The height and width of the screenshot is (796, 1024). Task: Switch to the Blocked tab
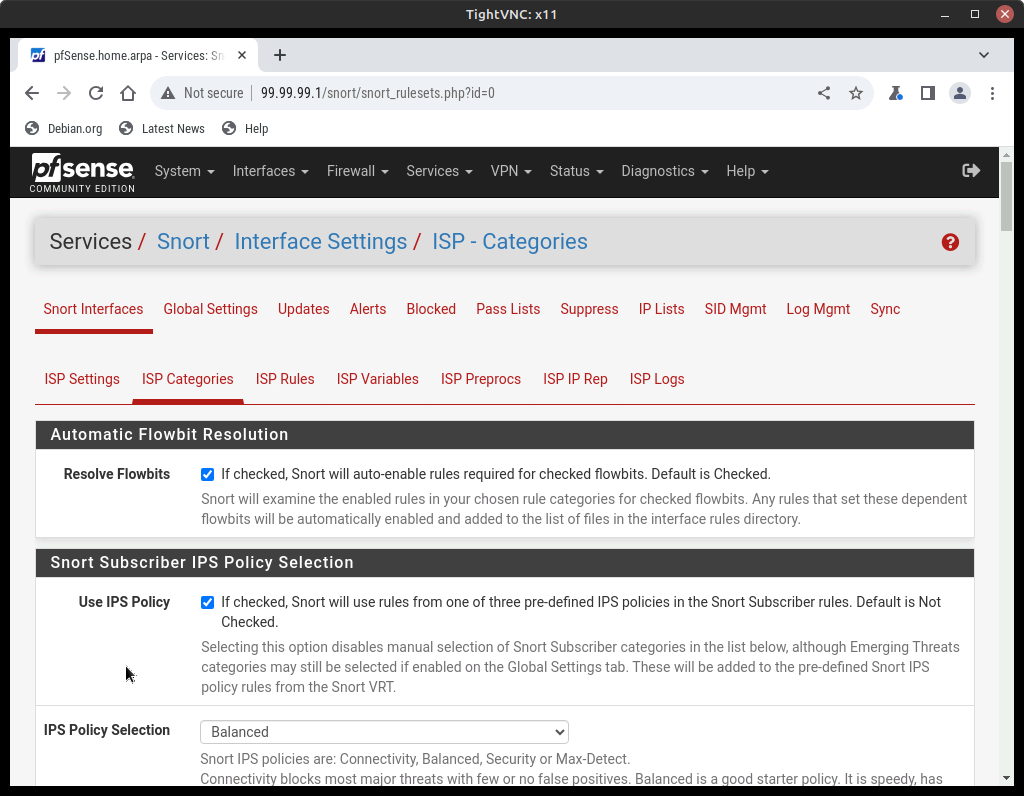coord(431,310)
